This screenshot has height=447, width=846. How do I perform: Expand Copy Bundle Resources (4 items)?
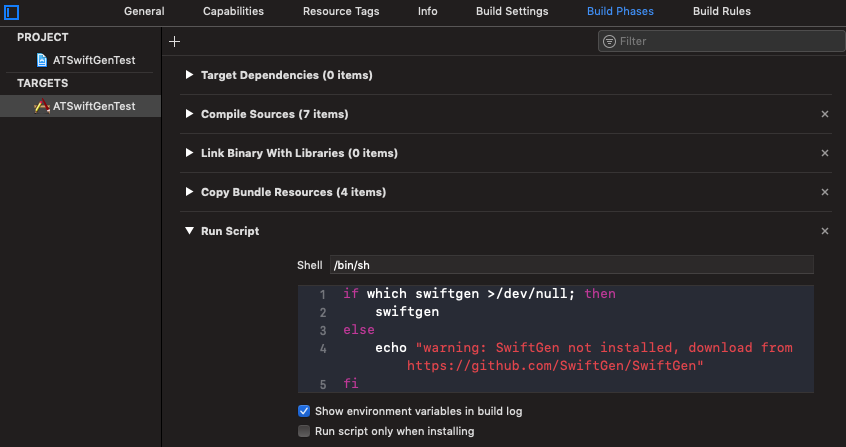[x=190, y=192]
